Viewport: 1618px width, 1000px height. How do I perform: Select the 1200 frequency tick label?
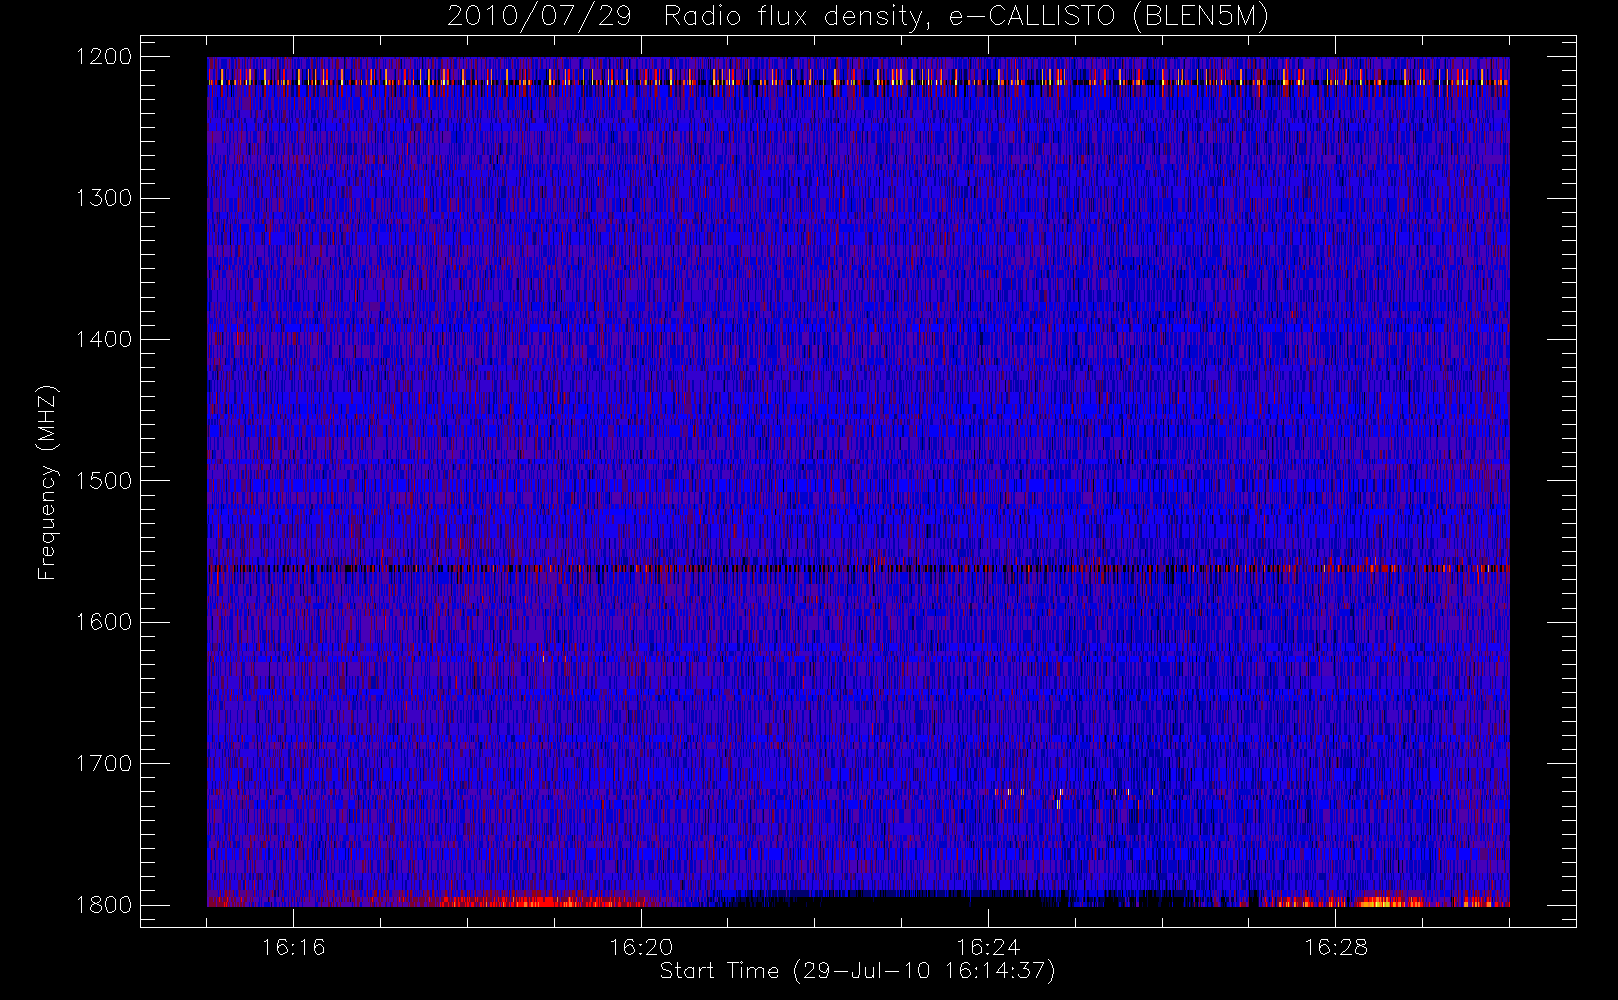click(104, 57)
